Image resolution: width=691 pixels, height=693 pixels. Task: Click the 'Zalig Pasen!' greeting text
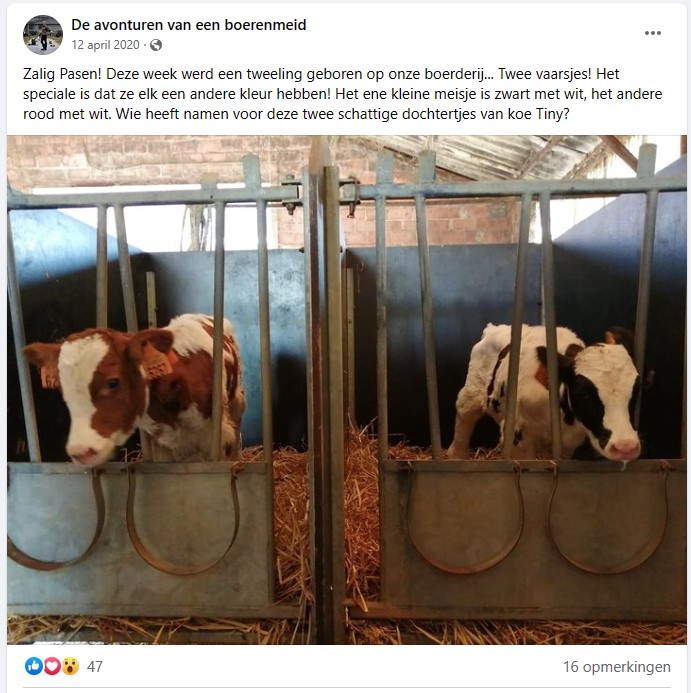62,74
